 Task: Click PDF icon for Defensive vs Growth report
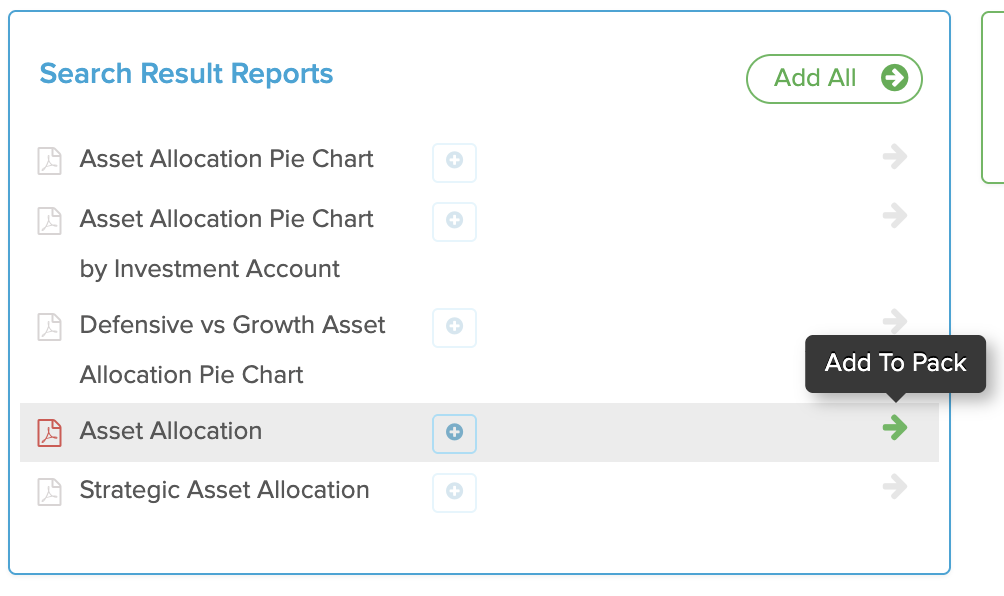tap(49, 326)
